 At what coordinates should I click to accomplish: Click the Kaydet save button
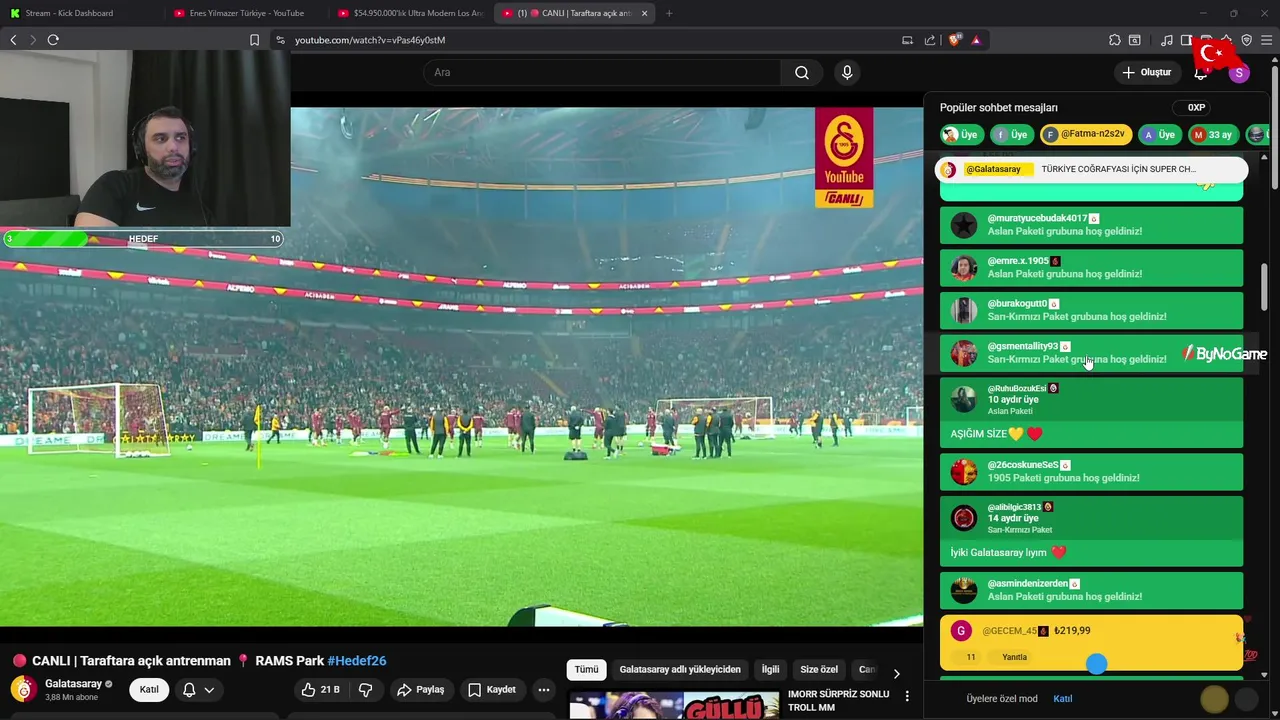pos(492,689)
